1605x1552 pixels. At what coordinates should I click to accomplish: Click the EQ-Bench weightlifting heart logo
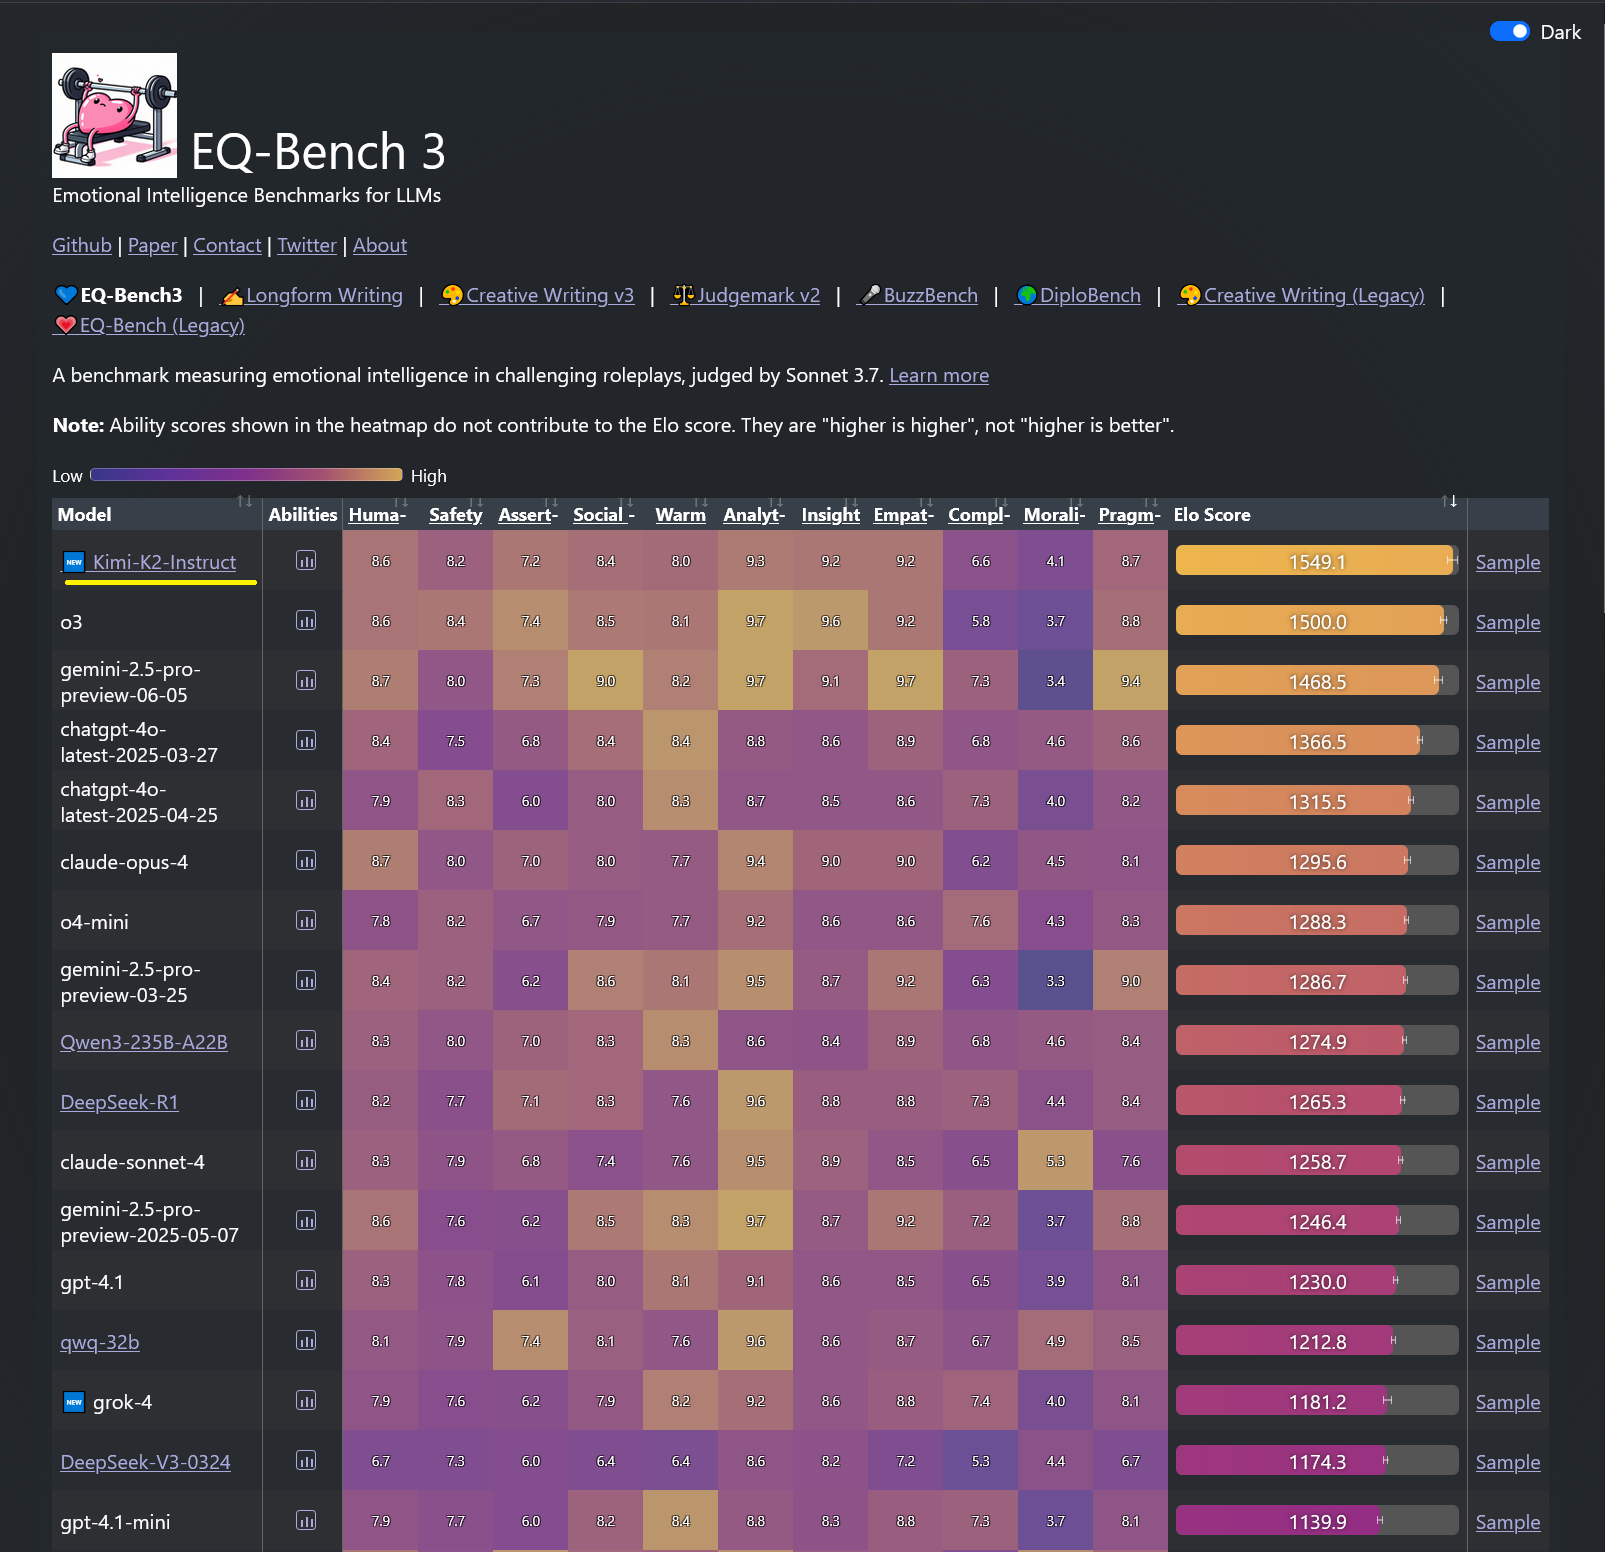click(x=114, y=115)
